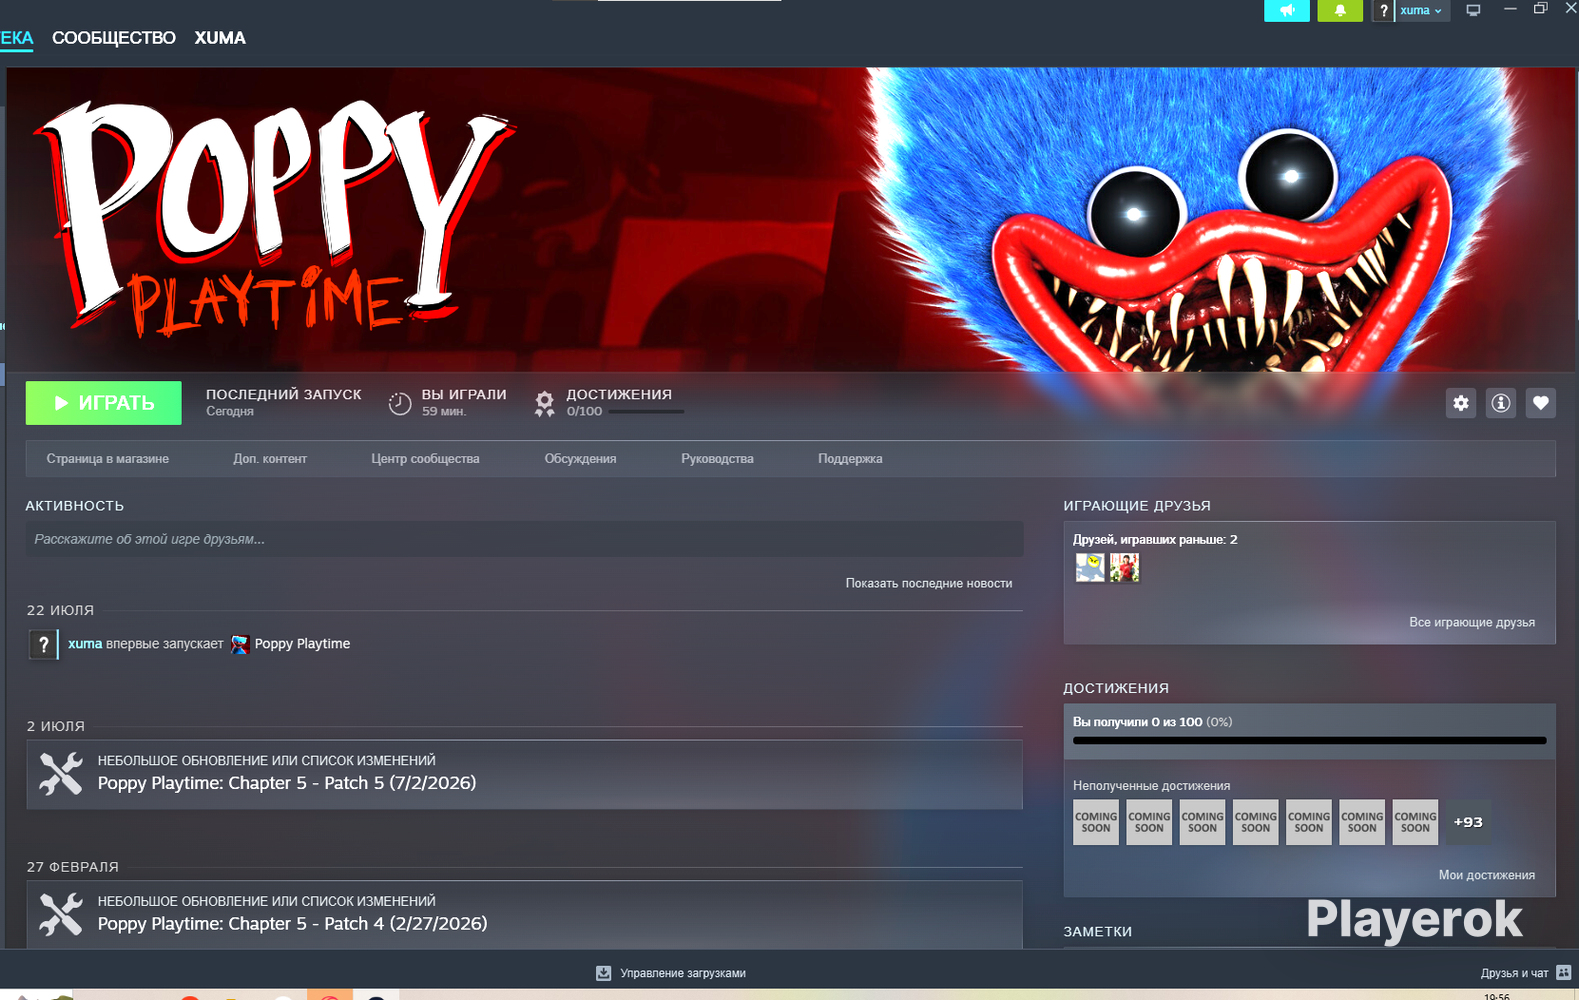Click the 22 ИЮЛЯ date heading
Viewport: 1579px width, 1000px height.
coord(60,610)
